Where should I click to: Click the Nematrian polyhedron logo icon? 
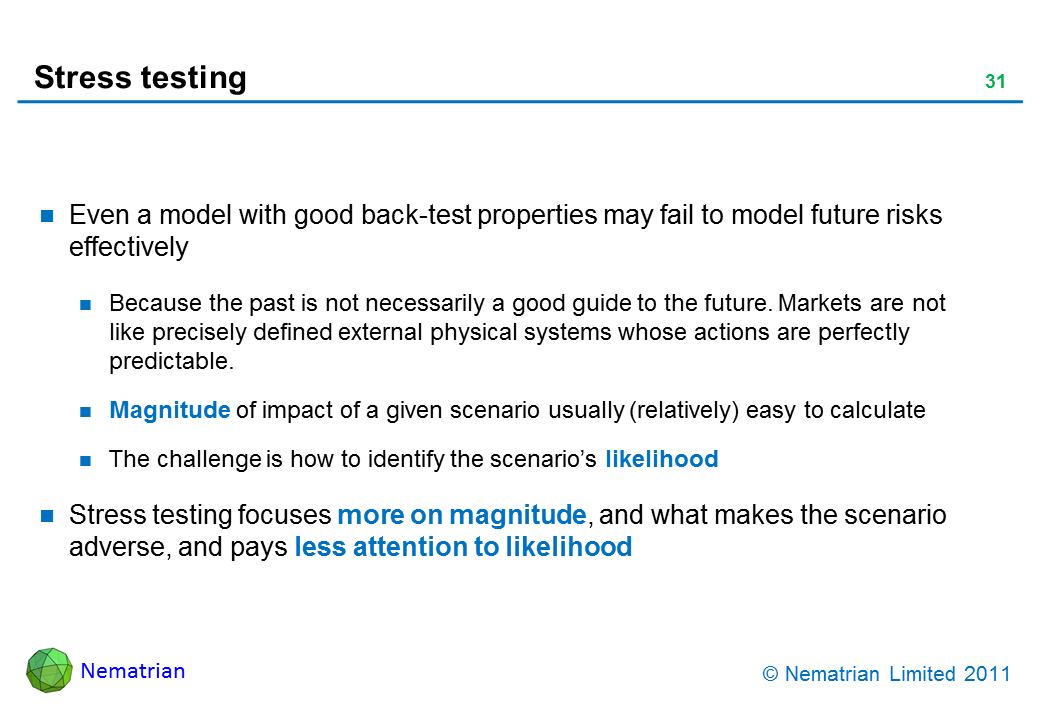click(49, 670)
